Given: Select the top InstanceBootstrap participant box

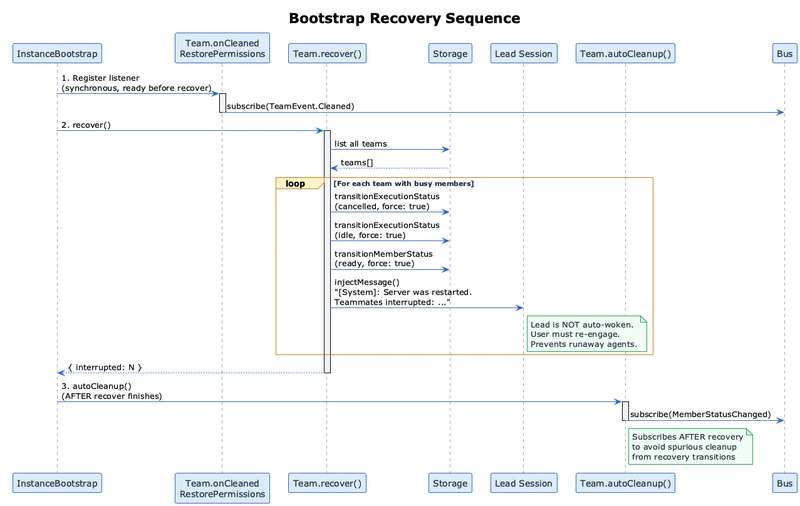Looking at the screenshot, I should [57, 53].
